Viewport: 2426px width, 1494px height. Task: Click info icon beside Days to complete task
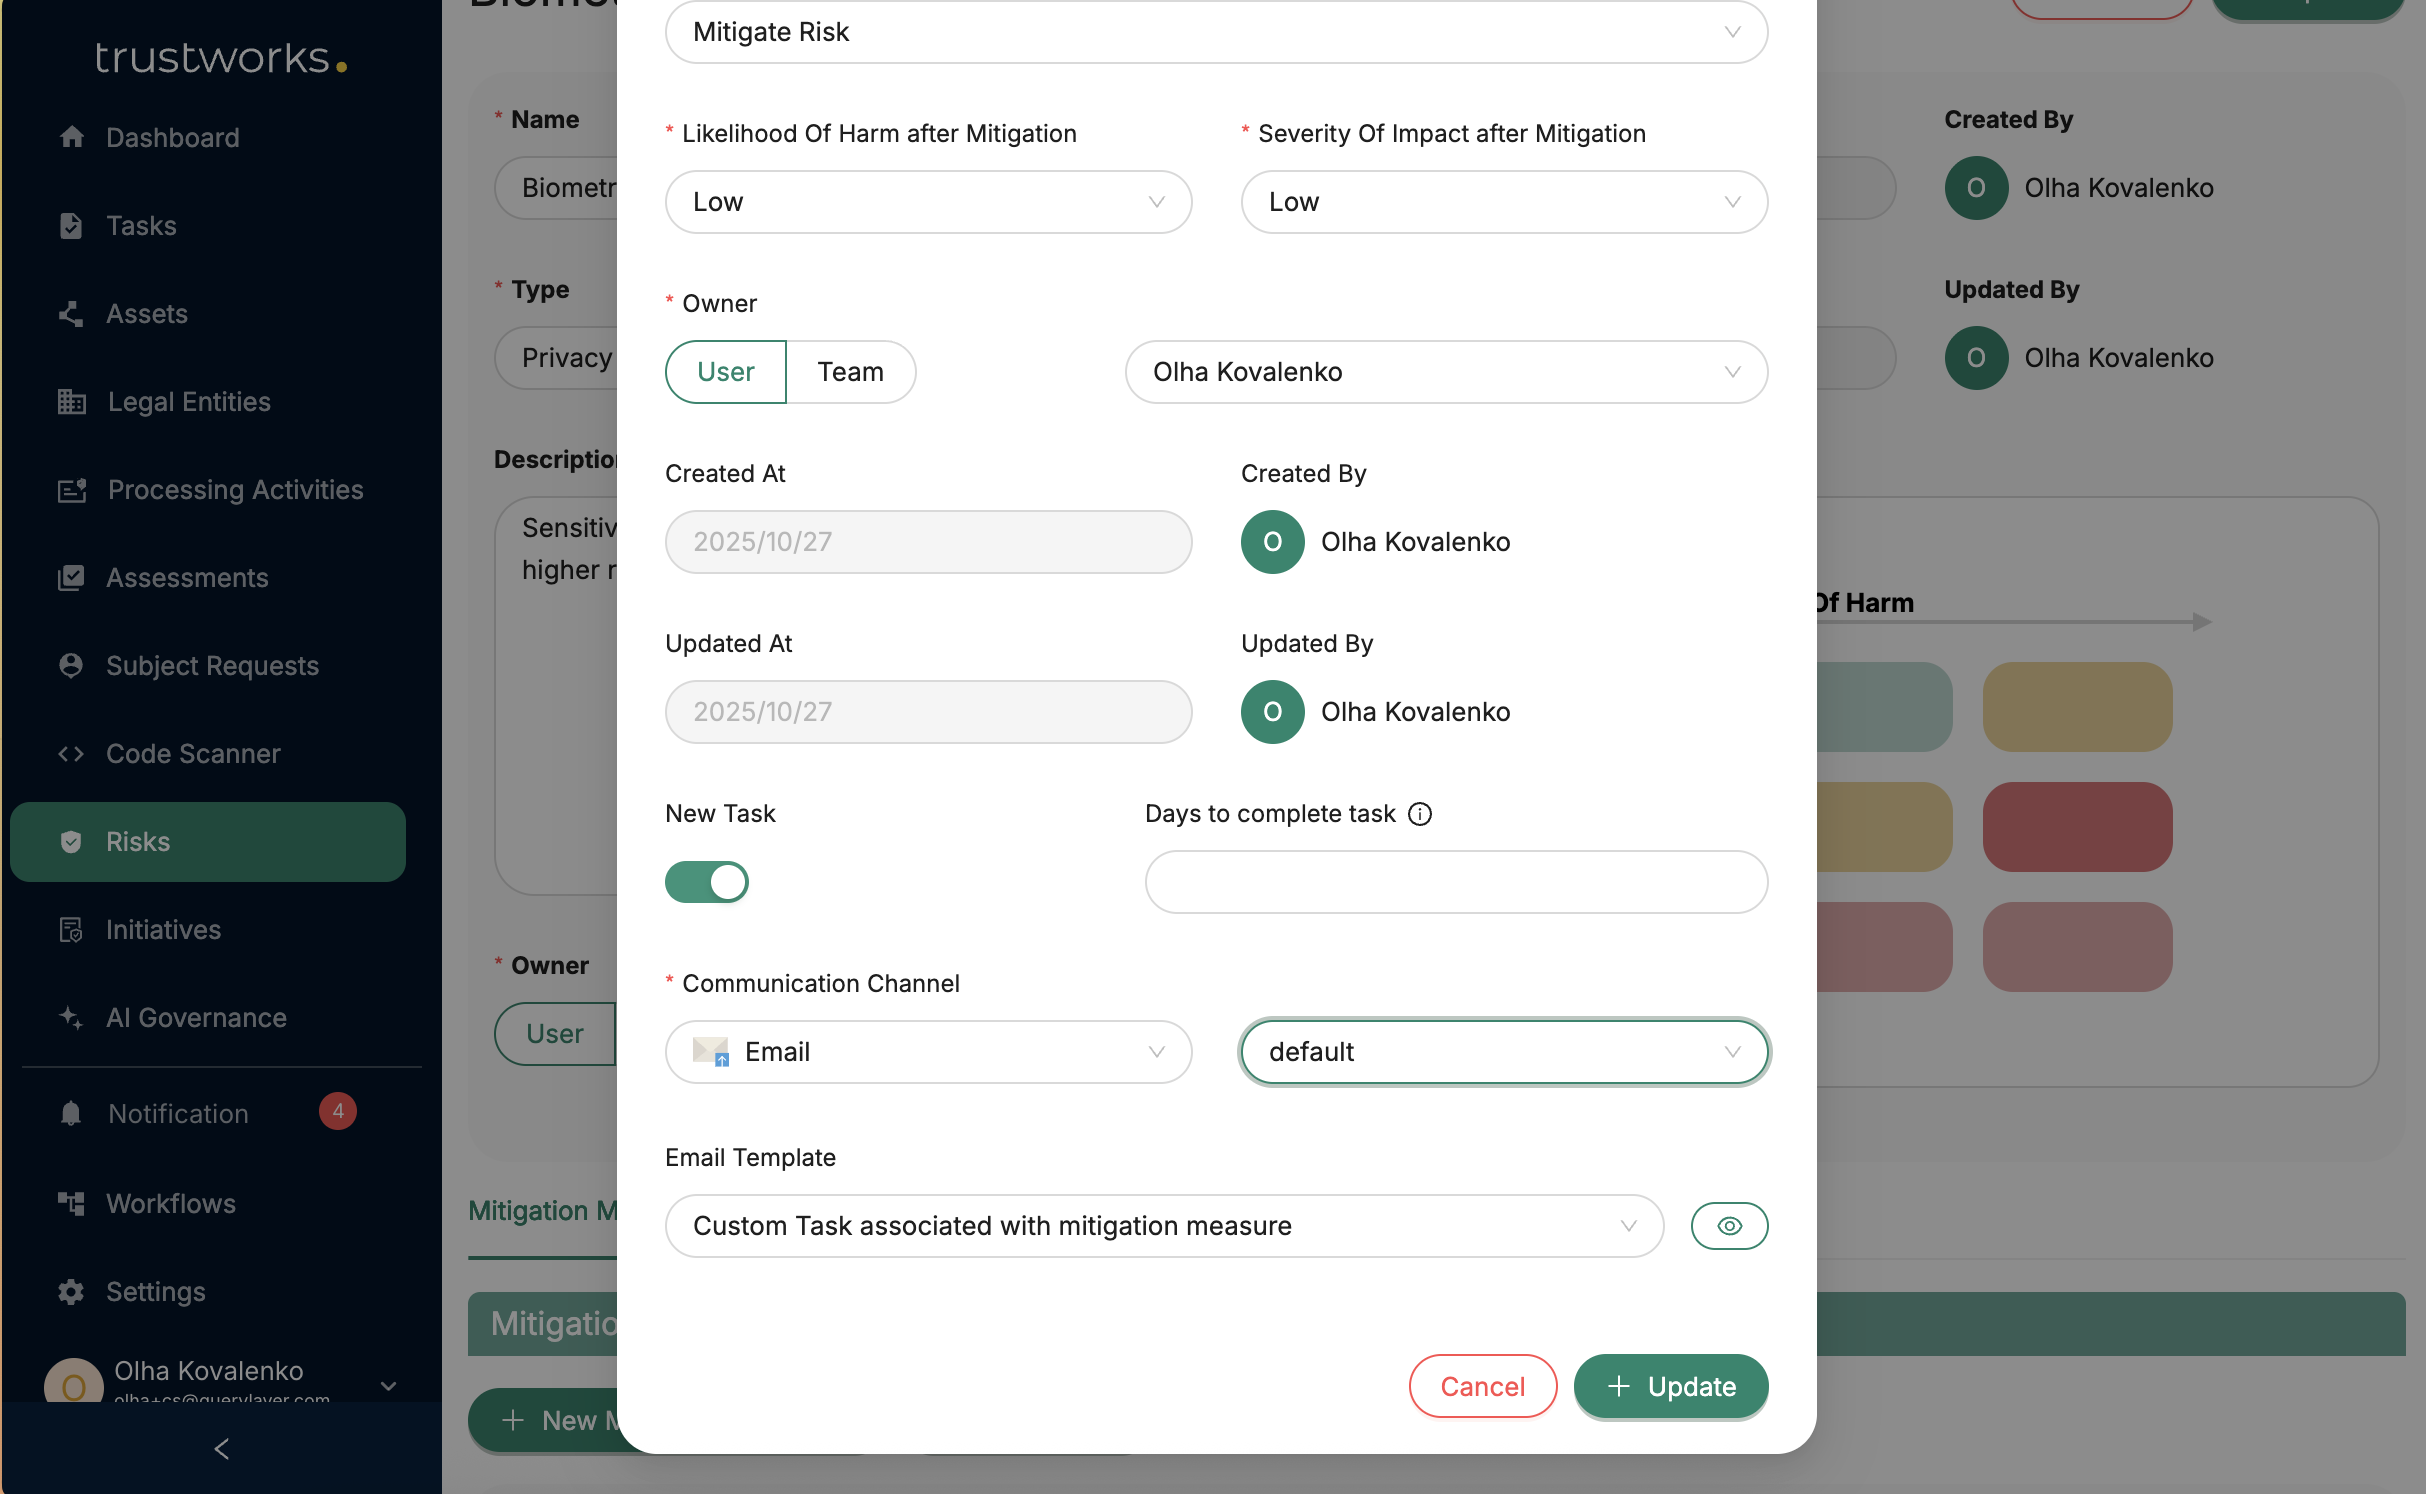1420,814
